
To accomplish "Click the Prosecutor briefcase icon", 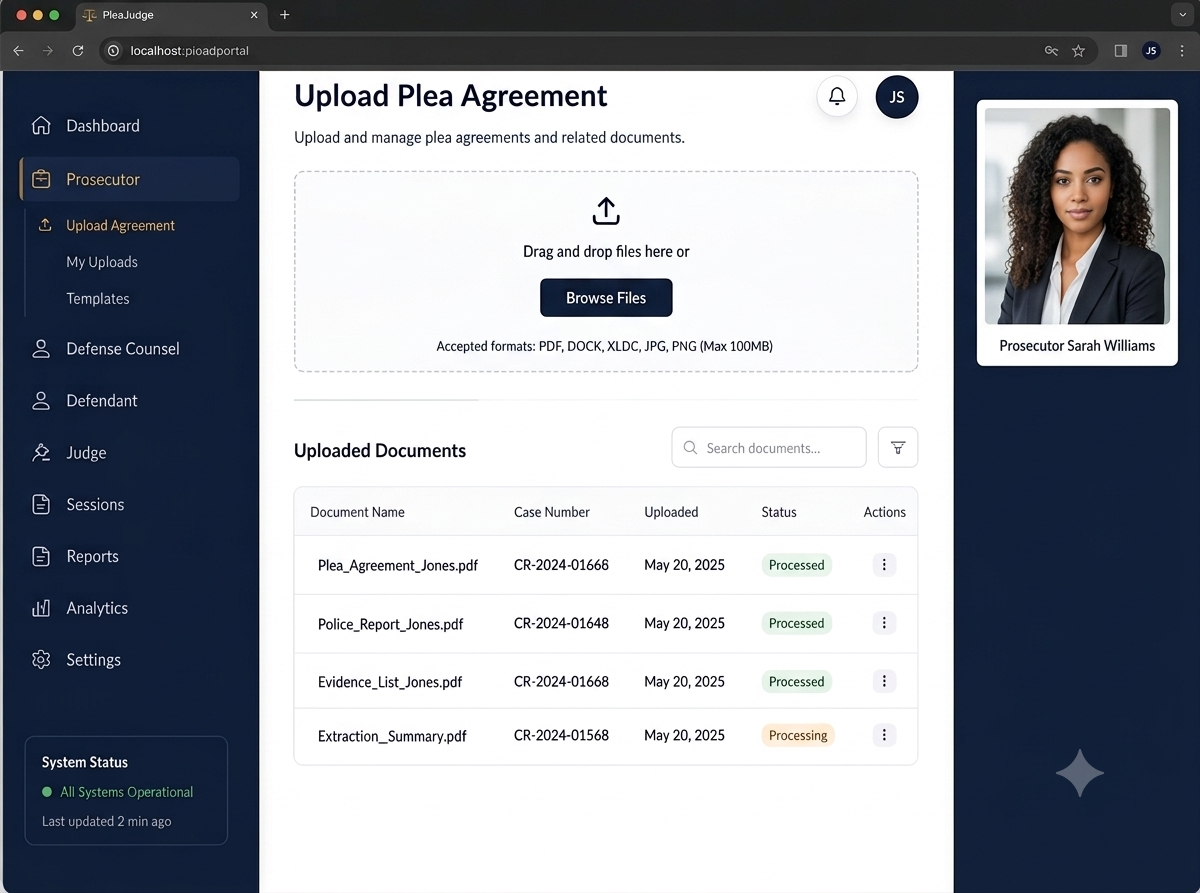I will [x=41, y=180].
